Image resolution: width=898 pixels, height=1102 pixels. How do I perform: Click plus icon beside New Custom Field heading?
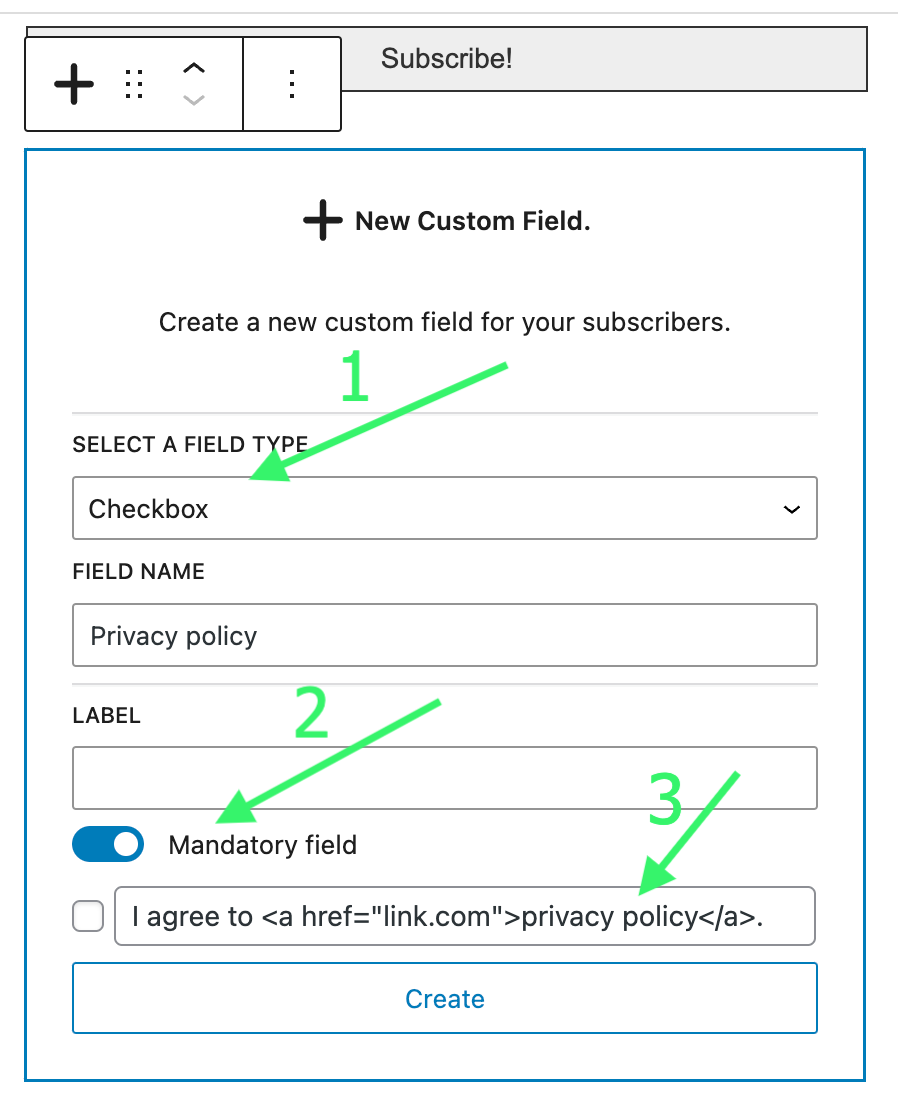[x=323, y=221]
